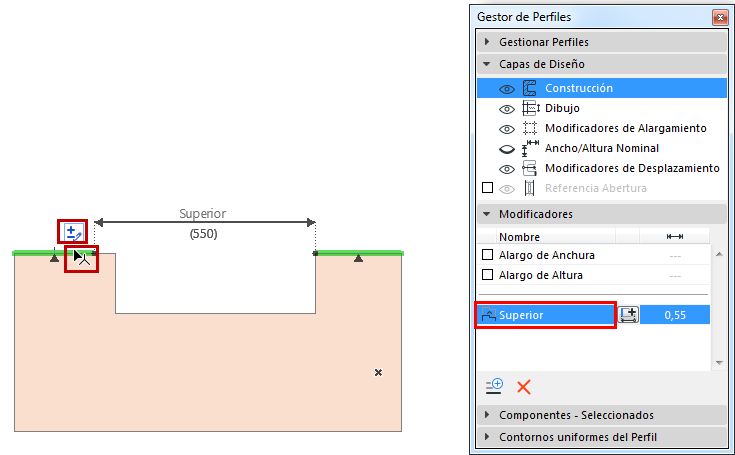The height and width of the screenshot is (455, 735).
Task: Close the Gestor de Perfiles palette
Action: (x=720, y=17)
